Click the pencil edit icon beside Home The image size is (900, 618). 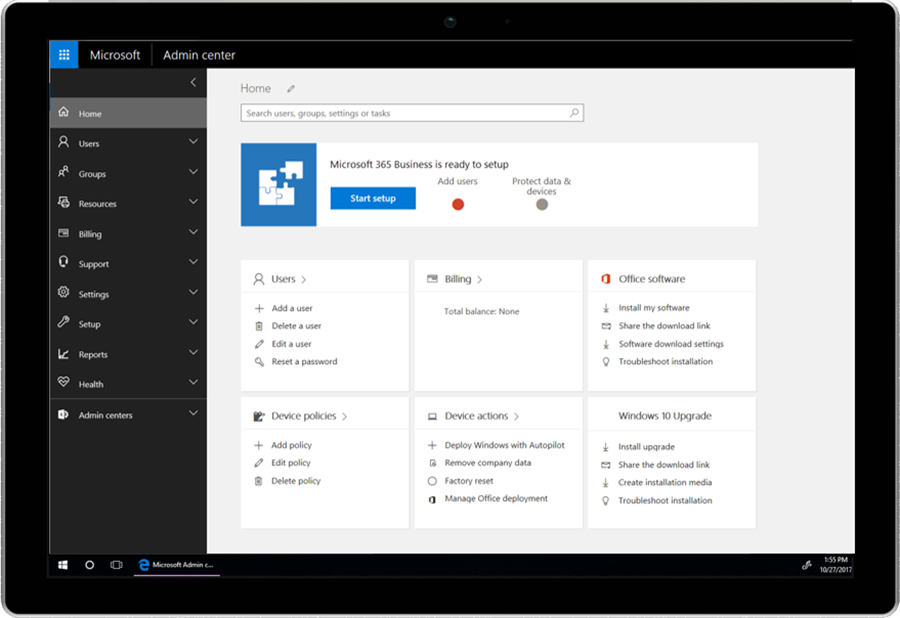coord(291,89)
